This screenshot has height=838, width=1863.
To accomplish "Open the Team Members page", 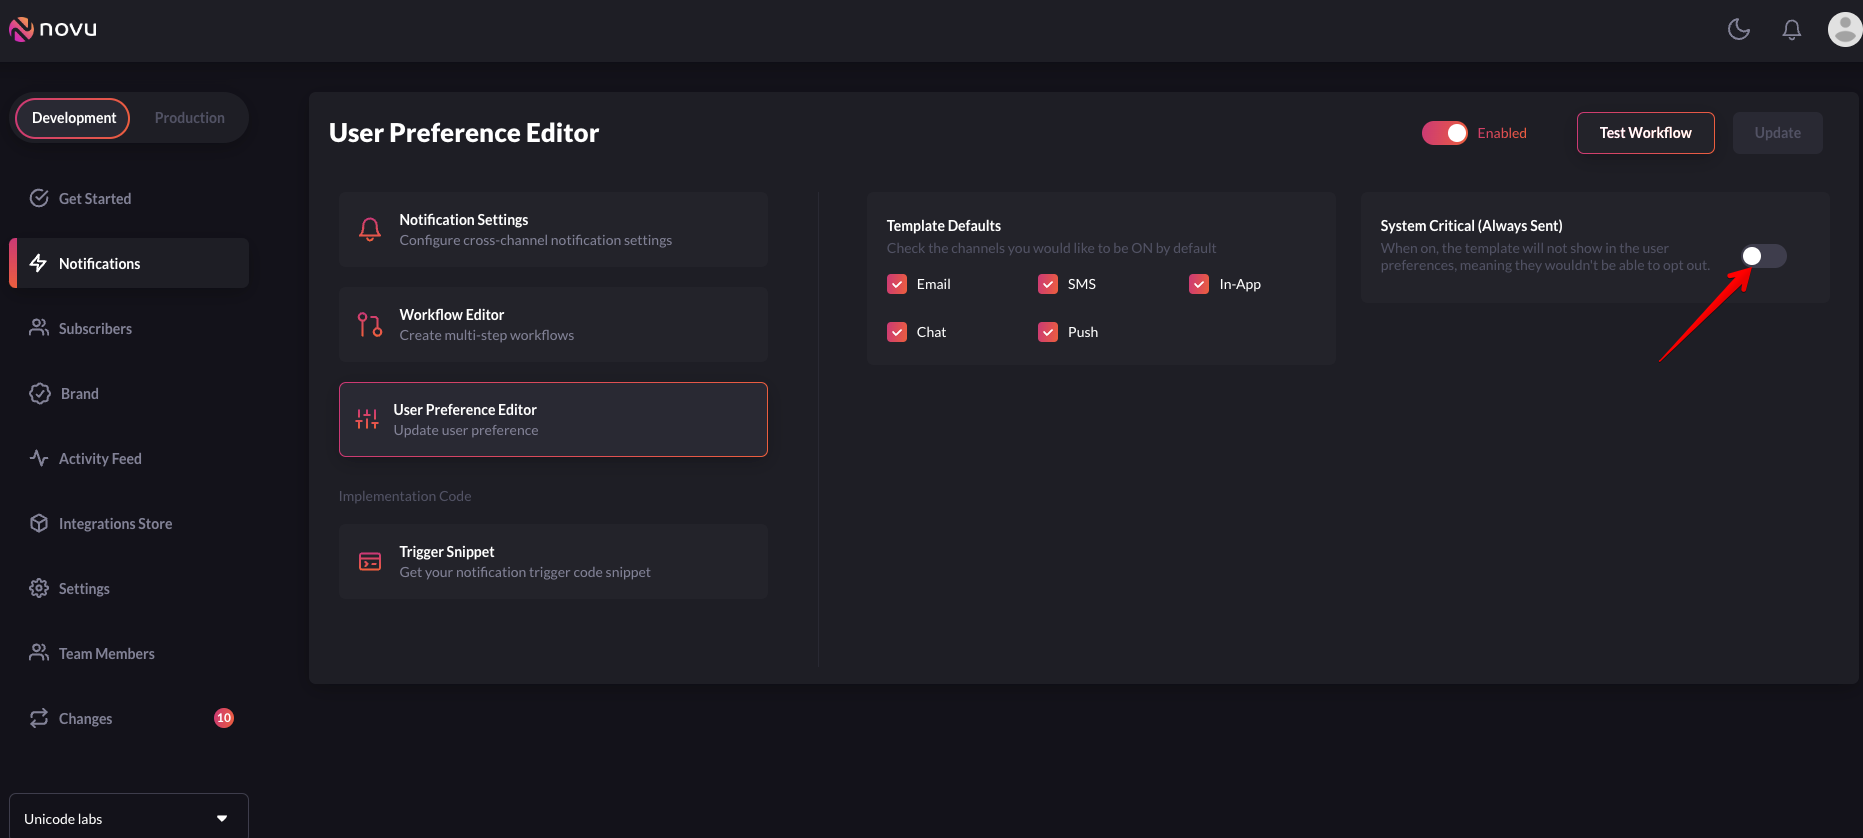I will pyautogui.click(x=129, y=653).
